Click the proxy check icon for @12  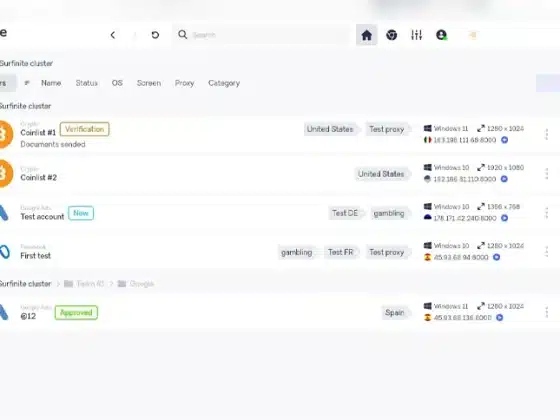[x=500, y=318]
